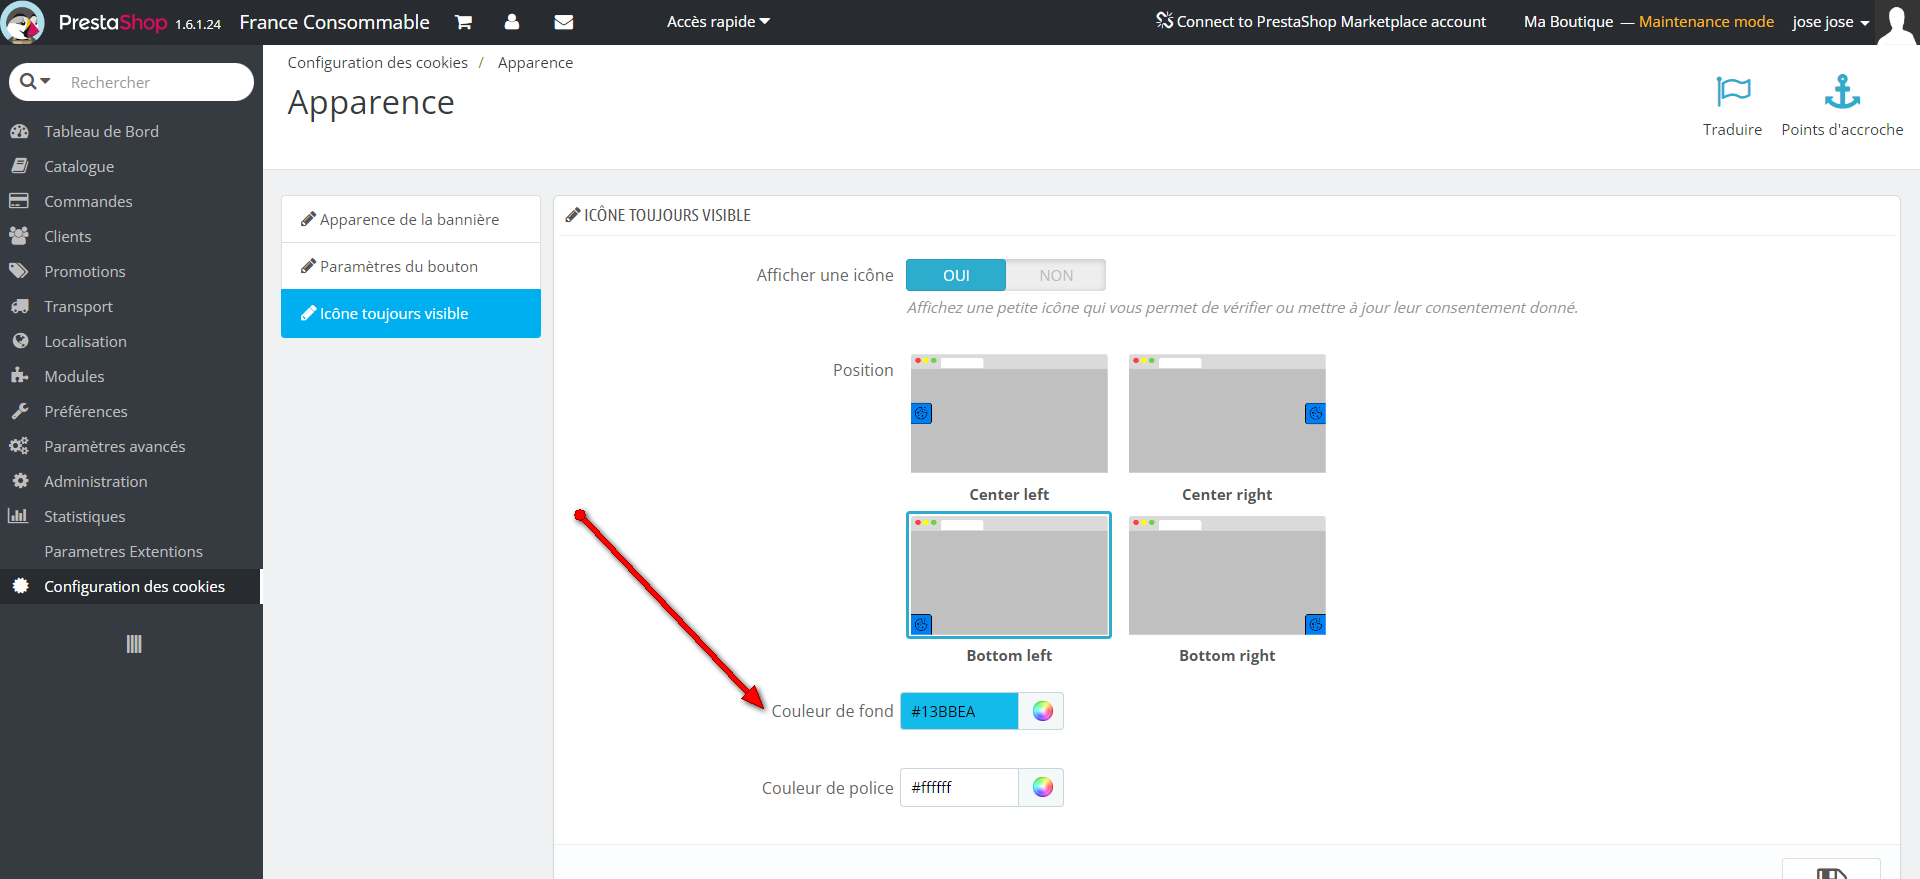Click the #ffffff font color field
1920x879 pixels.
959,787
